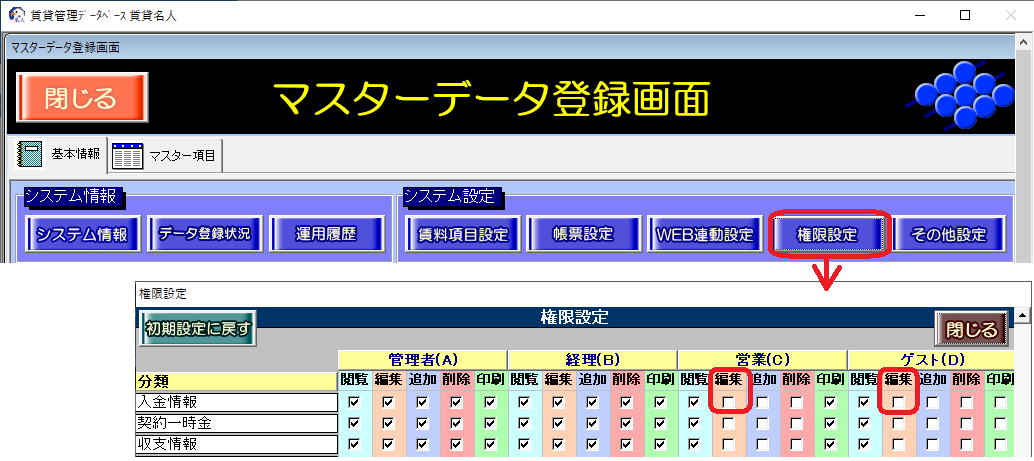
Task: Click the app icon in title bar
Action: [x=15, y=16]
